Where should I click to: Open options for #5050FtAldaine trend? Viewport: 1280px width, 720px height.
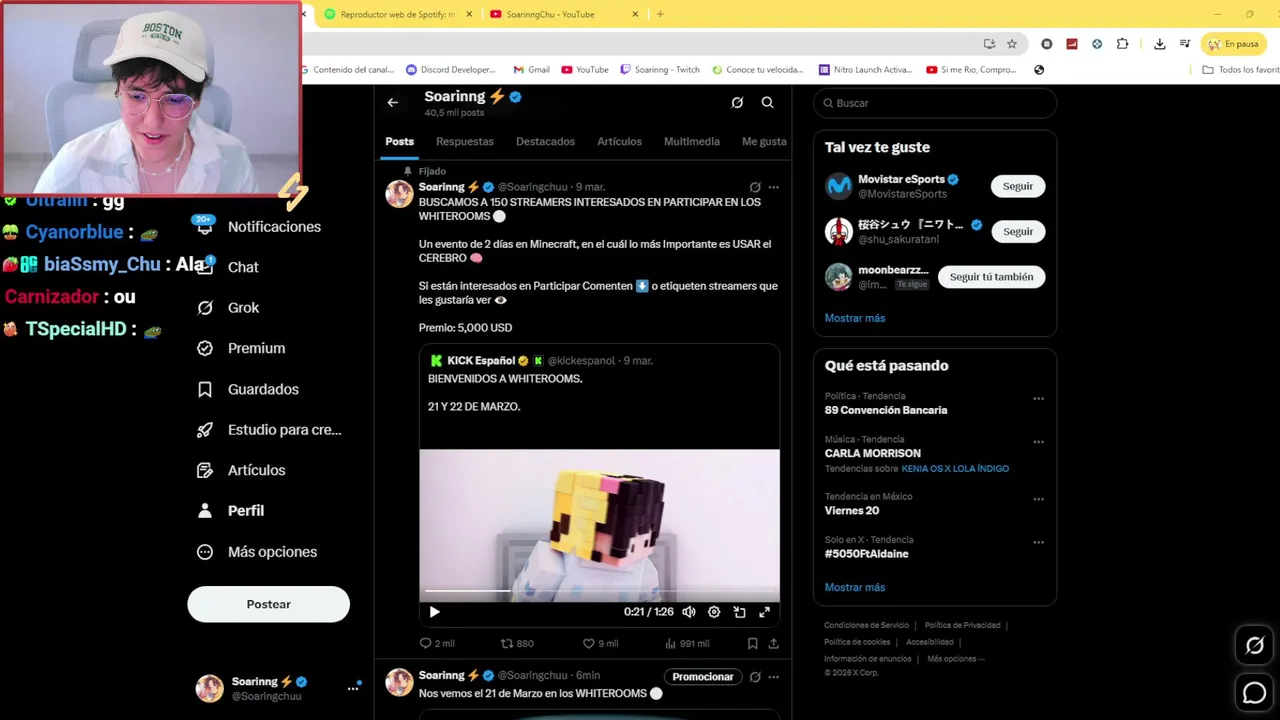coord(1038,543)
